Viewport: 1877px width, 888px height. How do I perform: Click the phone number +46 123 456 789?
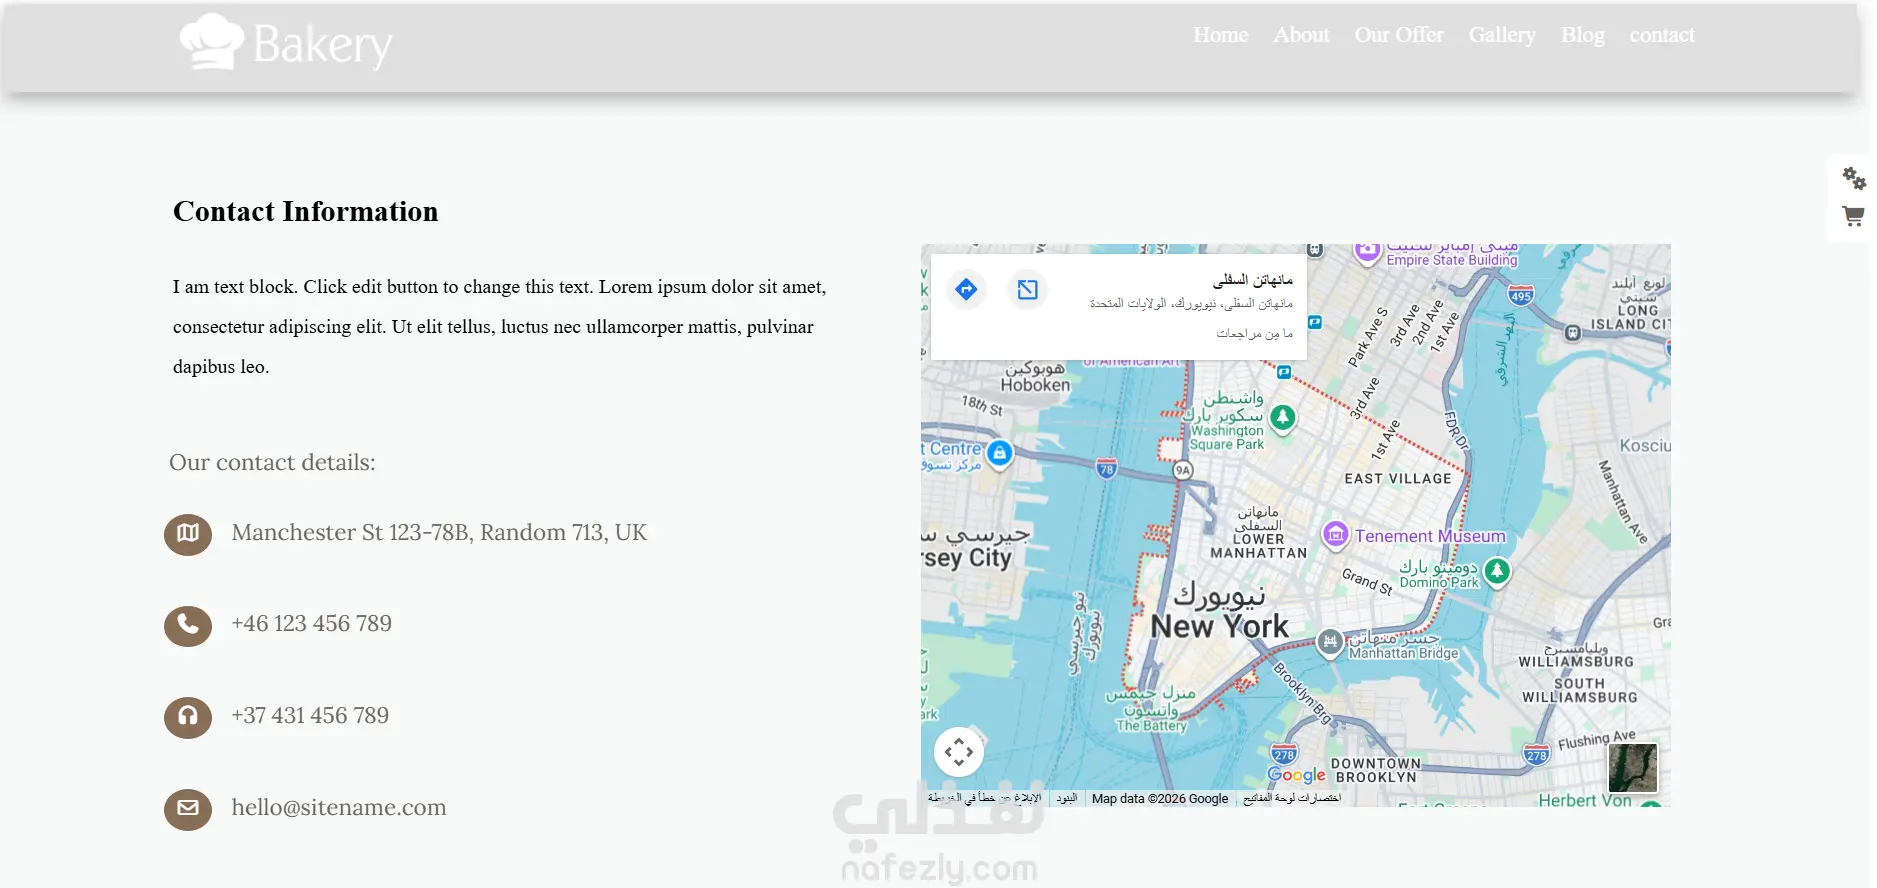coord(311,623)
